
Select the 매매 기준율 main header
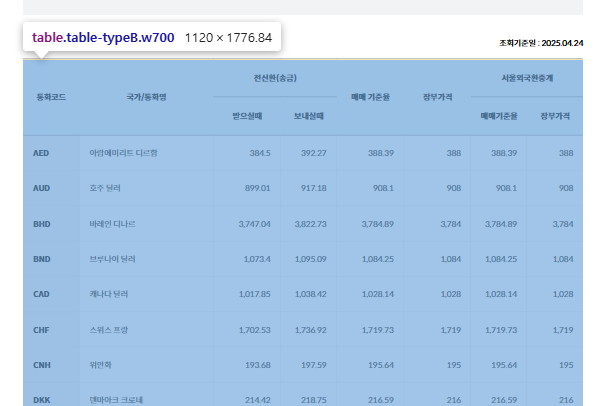[x=370, y=97]
